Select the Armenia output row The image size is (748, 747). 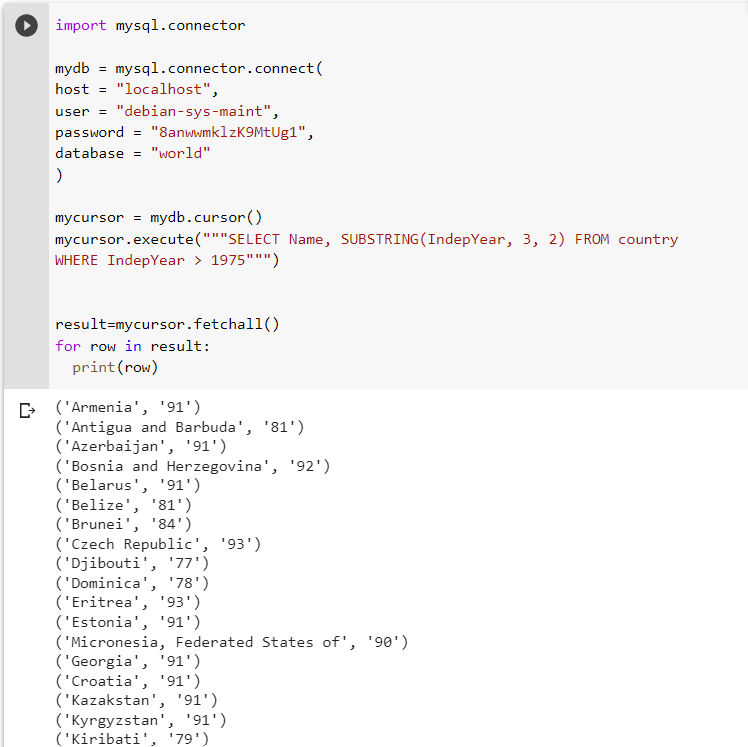coord(128,407)
